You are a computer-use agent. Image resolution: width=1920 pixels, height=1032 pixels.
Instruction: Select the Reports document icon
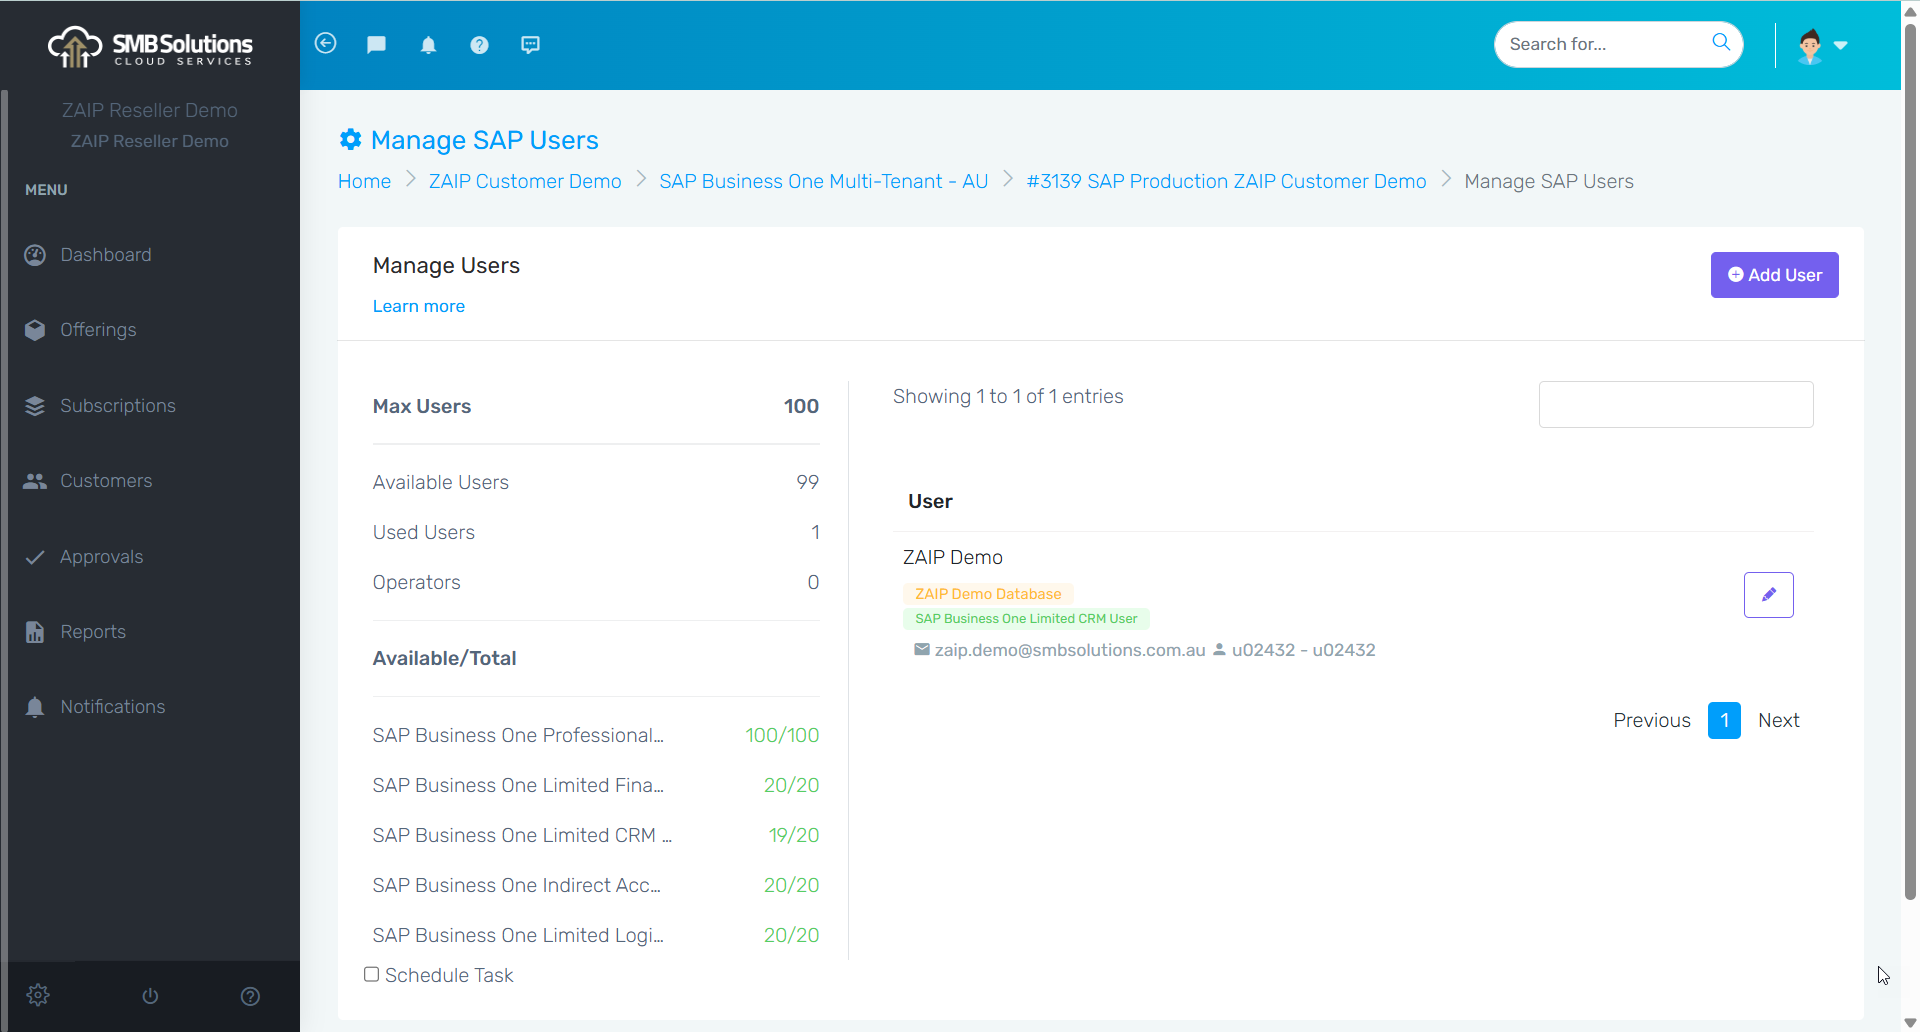click(x=35, y=632)
